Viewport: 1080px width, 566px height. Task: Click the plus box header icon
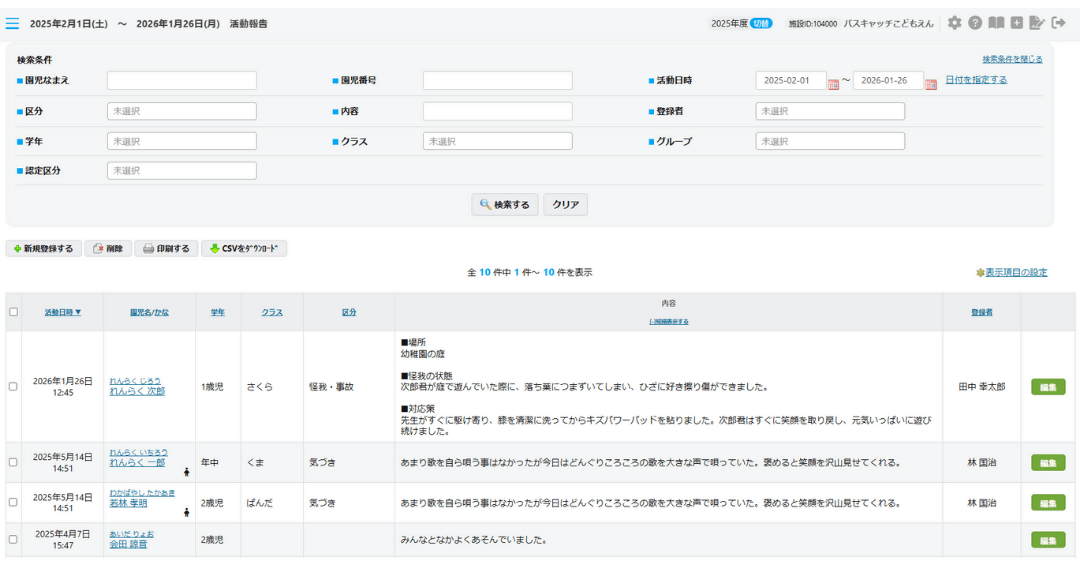[x=1017, y=23]
